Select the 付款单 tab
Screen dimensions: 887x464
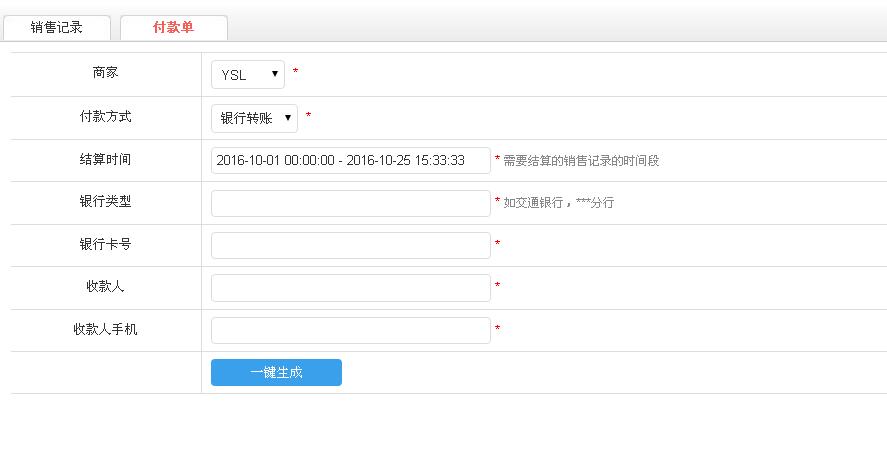173,28
